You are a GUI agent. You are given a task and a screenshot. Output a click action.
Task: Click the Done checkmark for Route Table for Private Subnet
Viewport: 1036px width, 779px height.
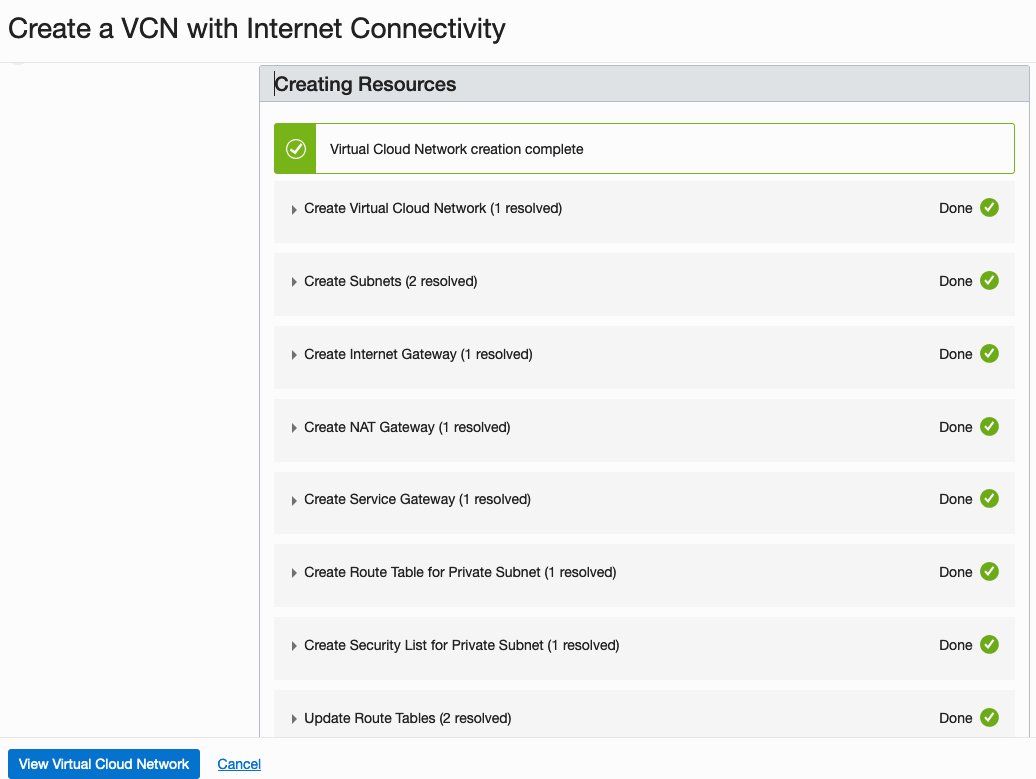pyautogui.click(x=989, y=572)
